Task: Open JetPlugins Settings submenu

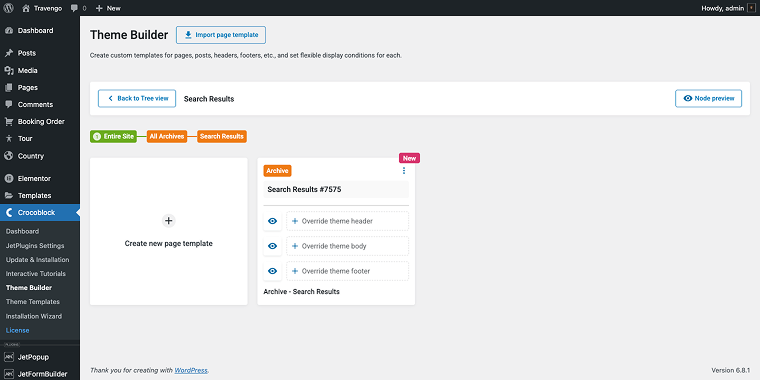Action: coord(35,246)
